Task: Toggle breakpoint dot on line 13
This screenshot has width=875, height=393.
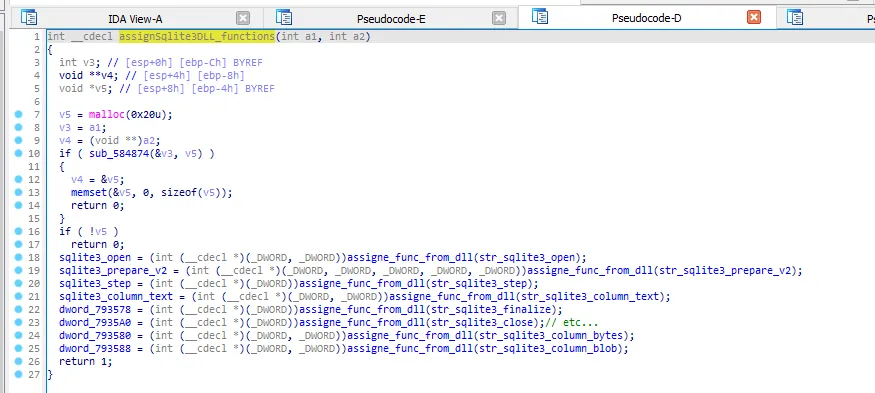Action: 18,192
